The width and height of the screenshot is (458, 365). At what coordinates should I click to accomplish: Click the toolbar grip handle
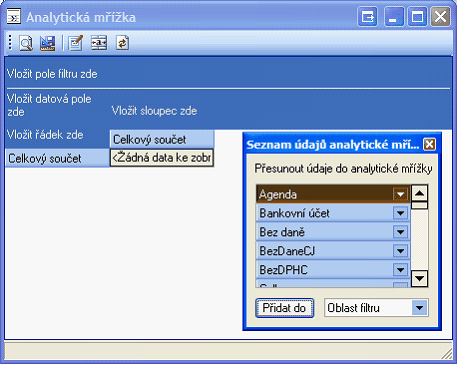coord(10,43)
